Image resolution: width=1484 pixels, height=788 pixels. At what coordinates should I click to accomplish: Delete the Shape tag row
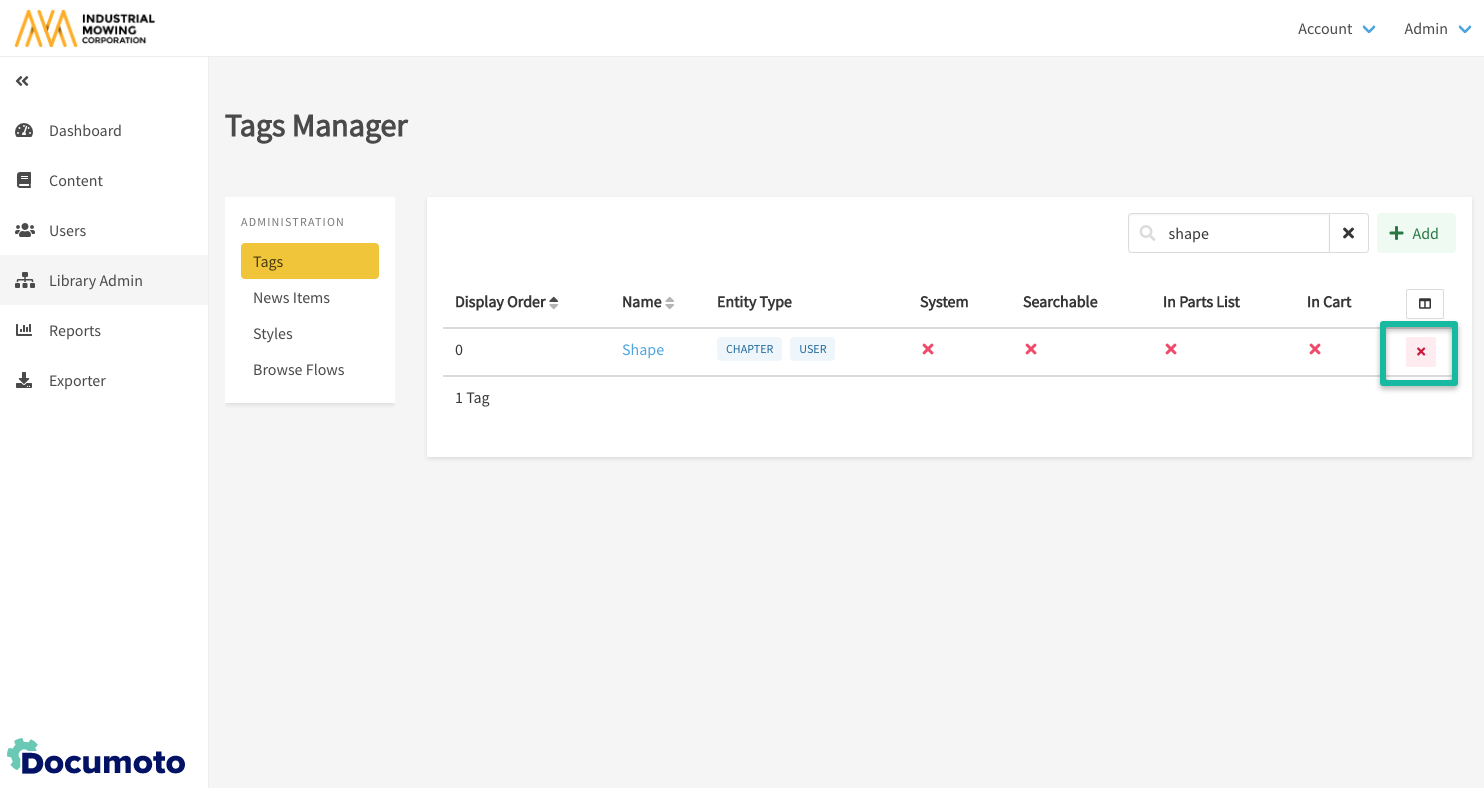coord(1420,351)
